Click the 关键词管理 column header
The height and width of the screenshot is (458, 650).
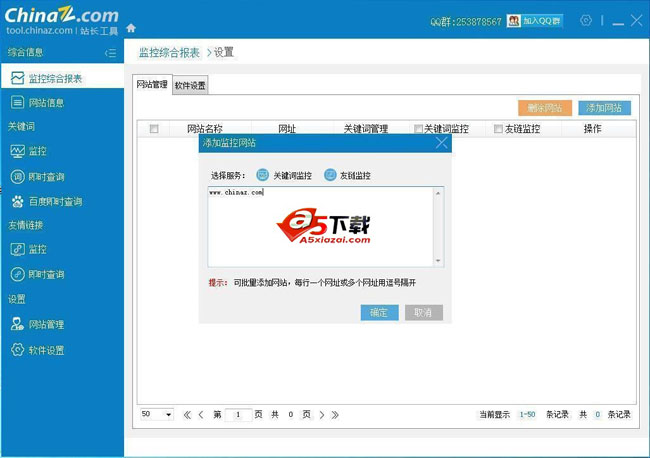[x=366, y=129]
